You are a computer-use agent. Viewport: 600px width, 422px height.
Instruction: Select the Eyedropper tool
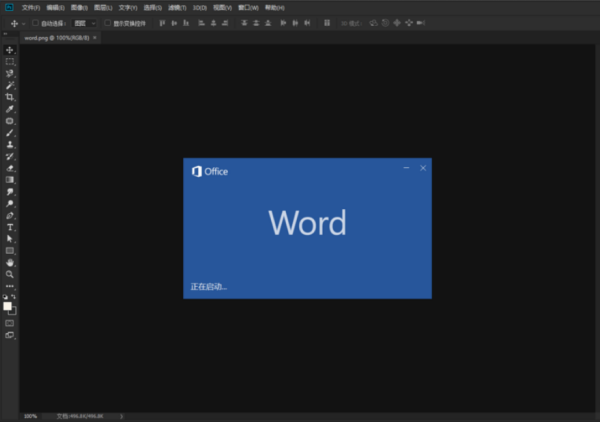click(x=10, y=109)
